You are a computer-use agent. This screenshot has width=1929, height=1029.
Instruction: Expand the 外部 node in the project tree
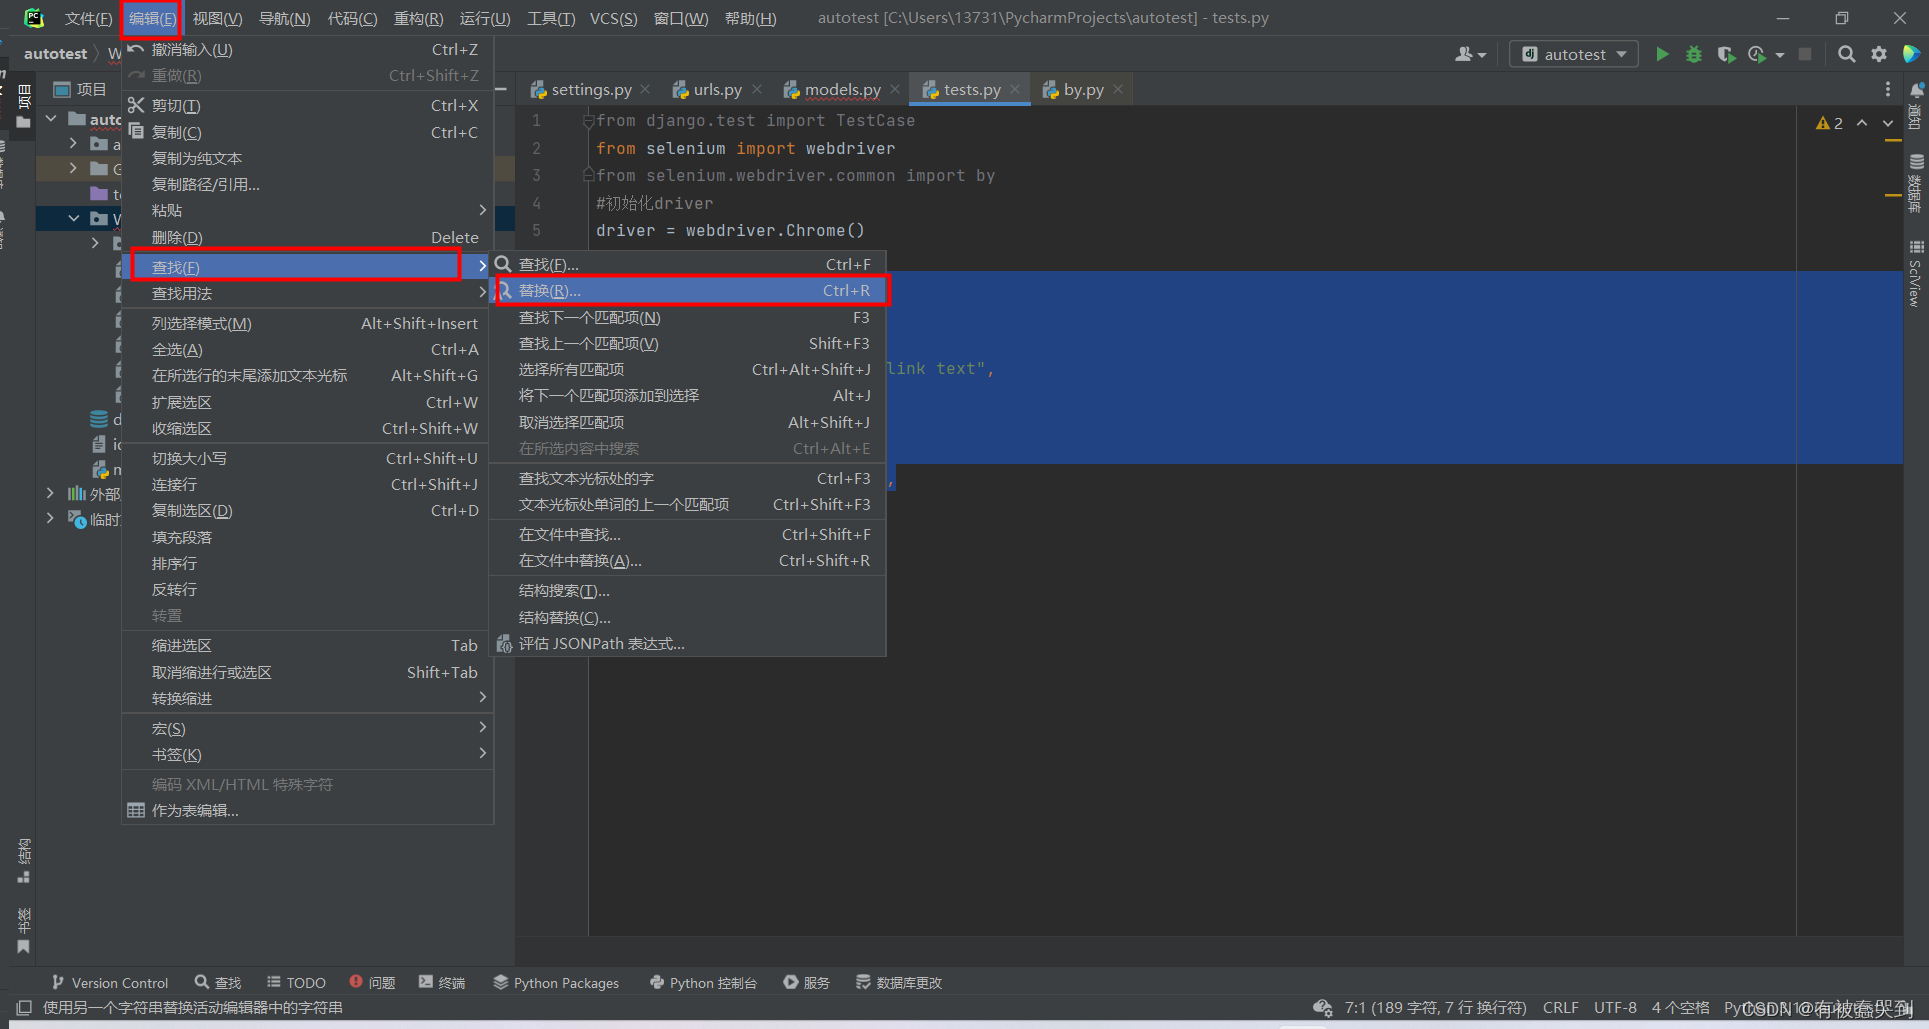click(50, 493)
